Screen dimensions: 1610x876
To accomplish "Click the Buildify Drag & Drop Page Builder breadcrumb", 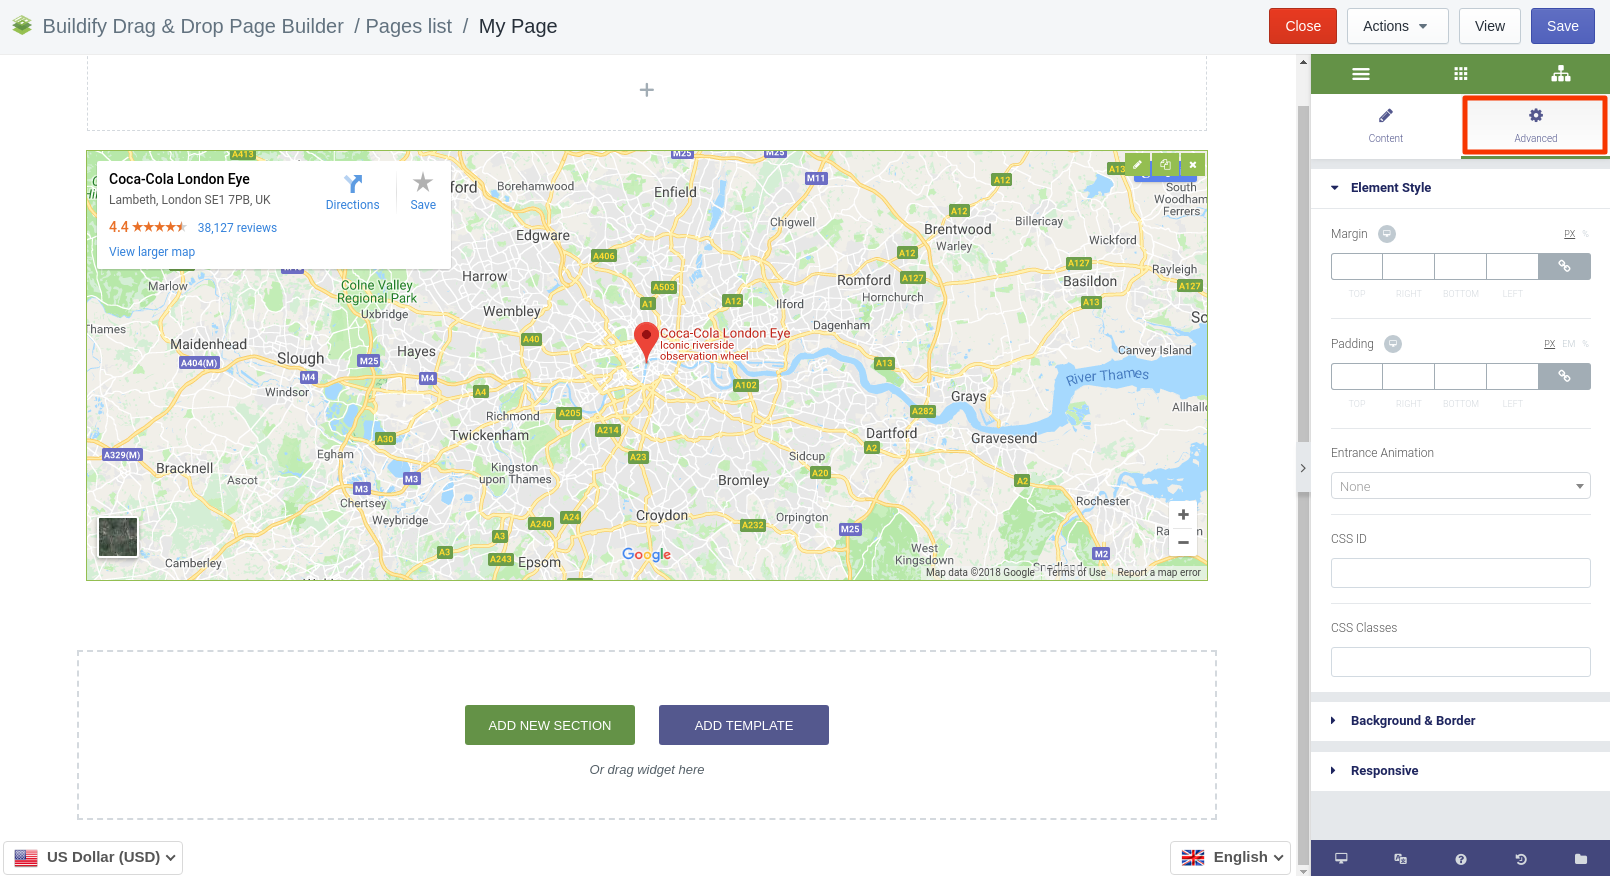I will [193, 26].
